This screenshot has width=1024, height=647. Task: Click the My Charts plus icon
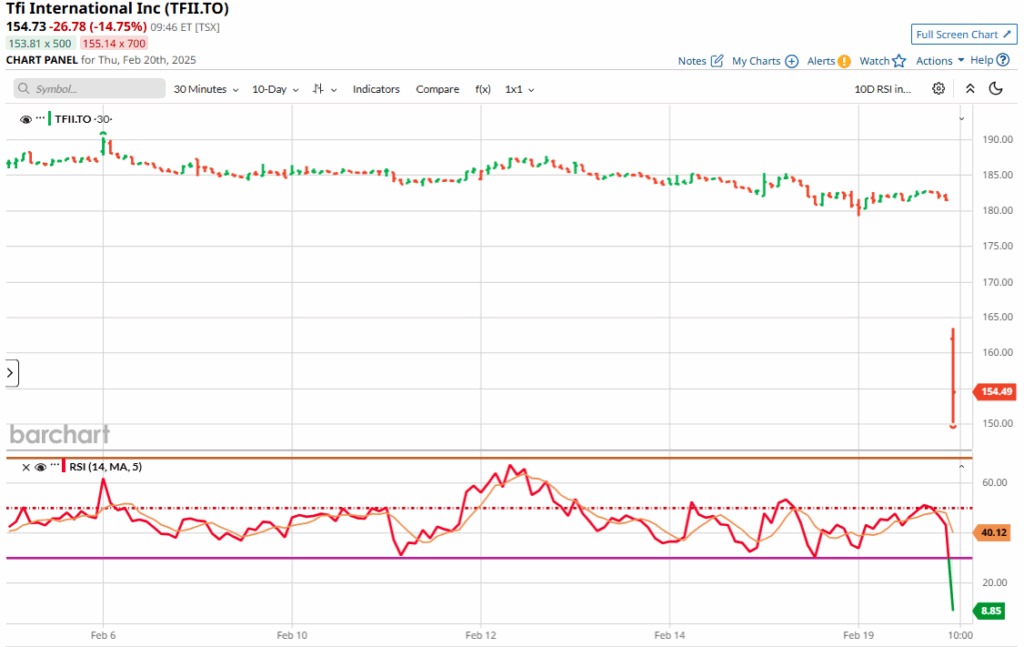[x=791, y=61]
